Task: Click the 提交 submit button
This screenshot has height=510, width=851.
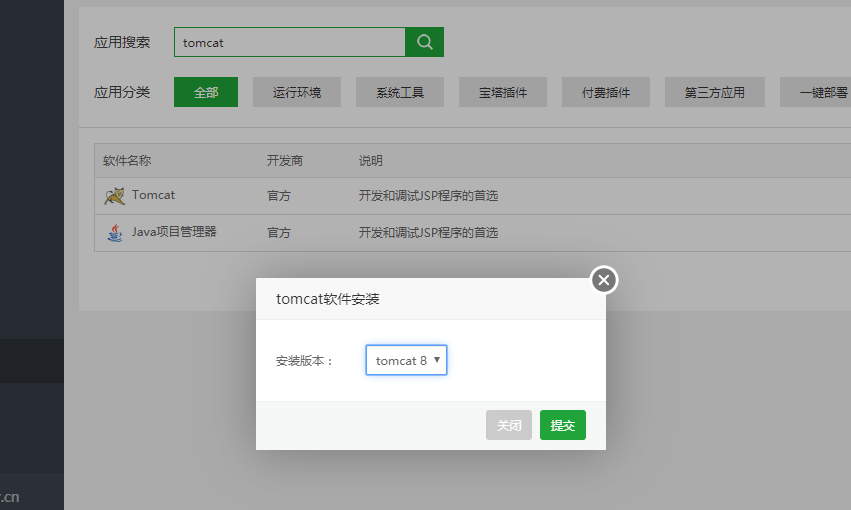Action: tap(563, 425)
